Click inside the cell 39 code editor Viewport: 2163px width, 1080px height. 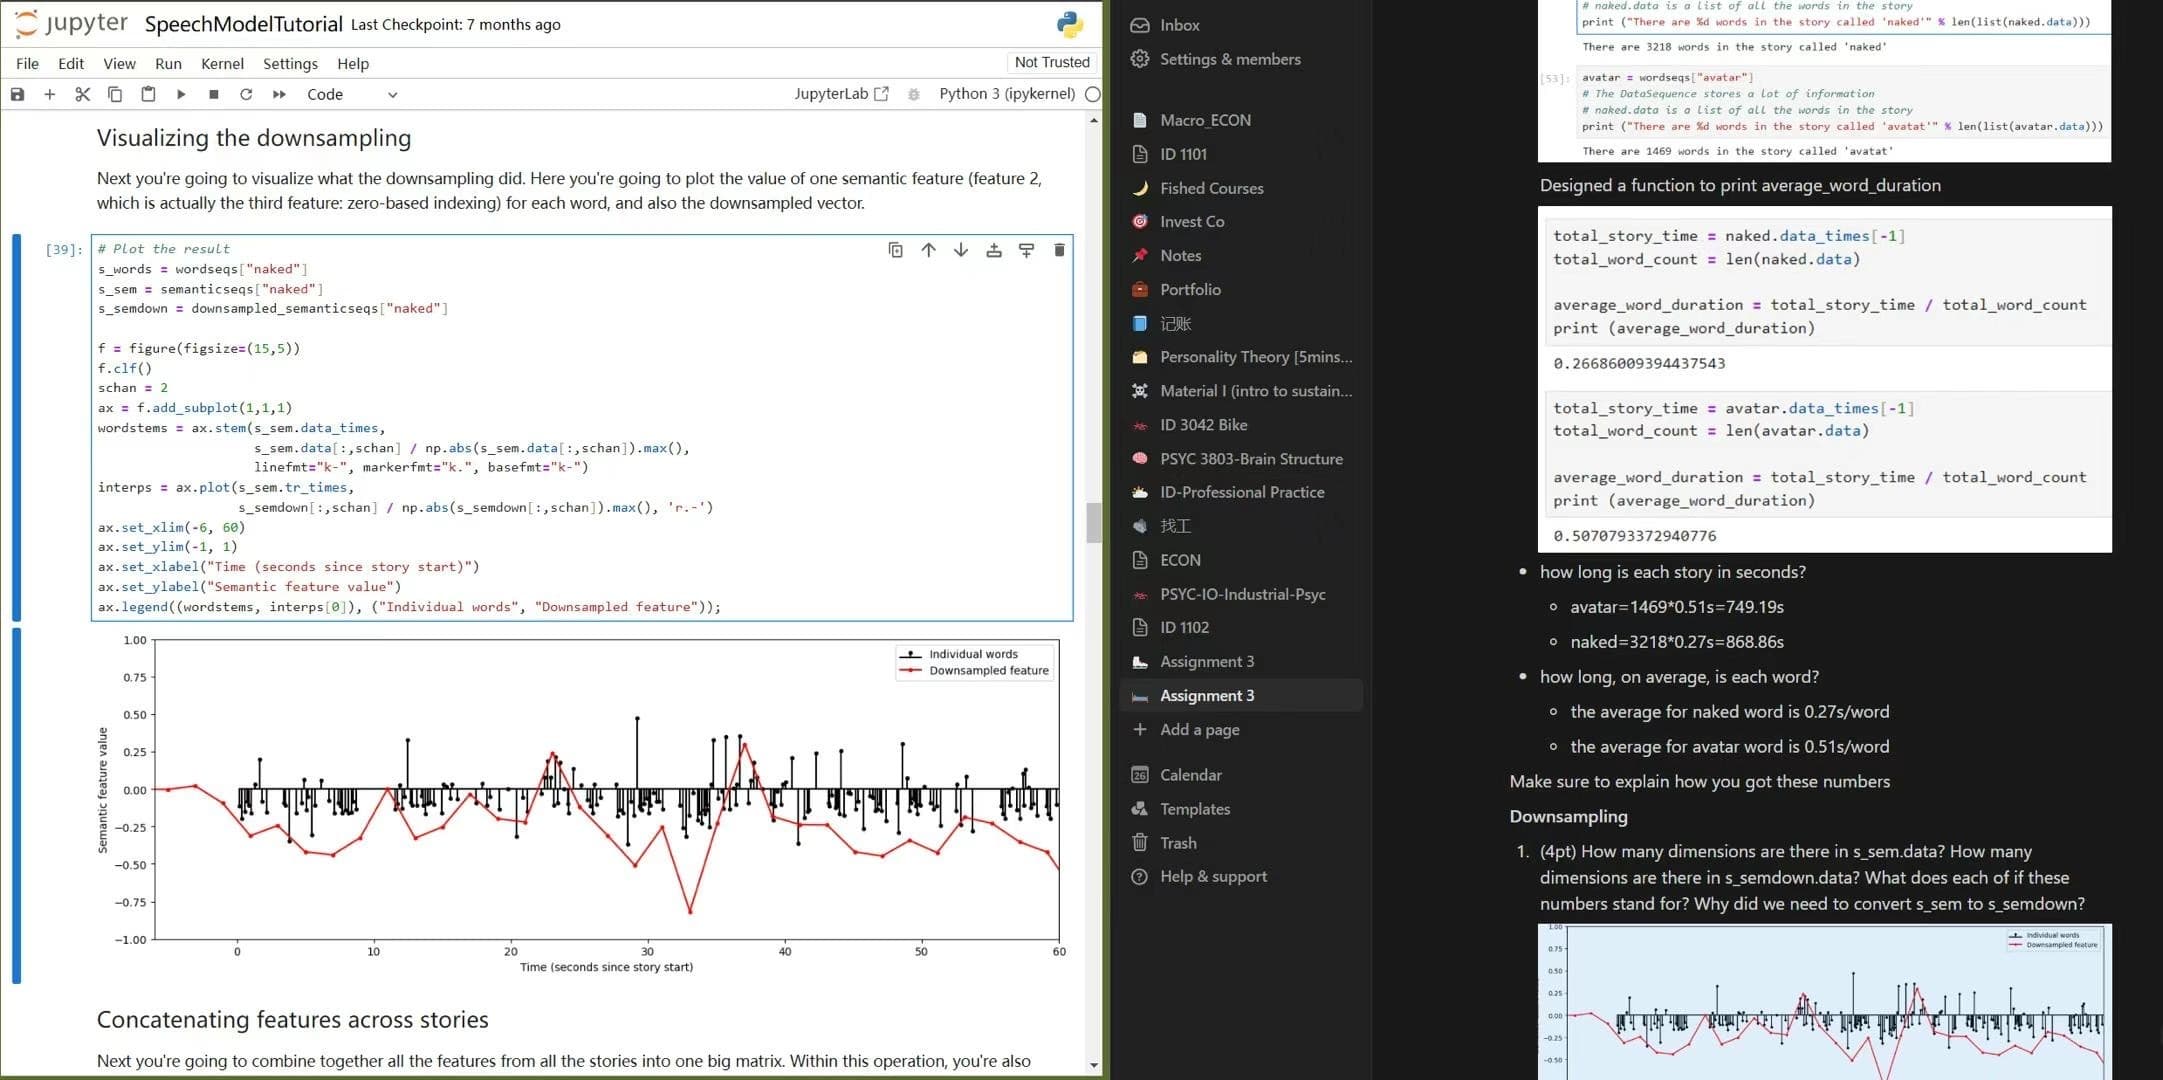coord(582,428)
